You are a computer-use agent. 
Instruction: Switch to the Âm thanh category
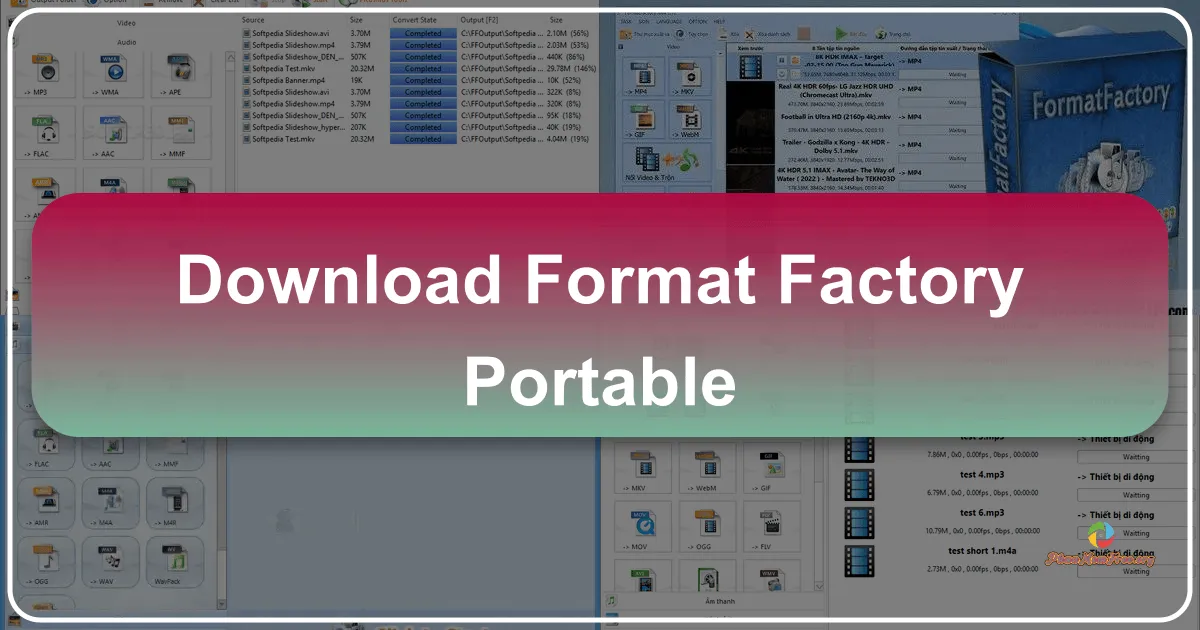720,601
